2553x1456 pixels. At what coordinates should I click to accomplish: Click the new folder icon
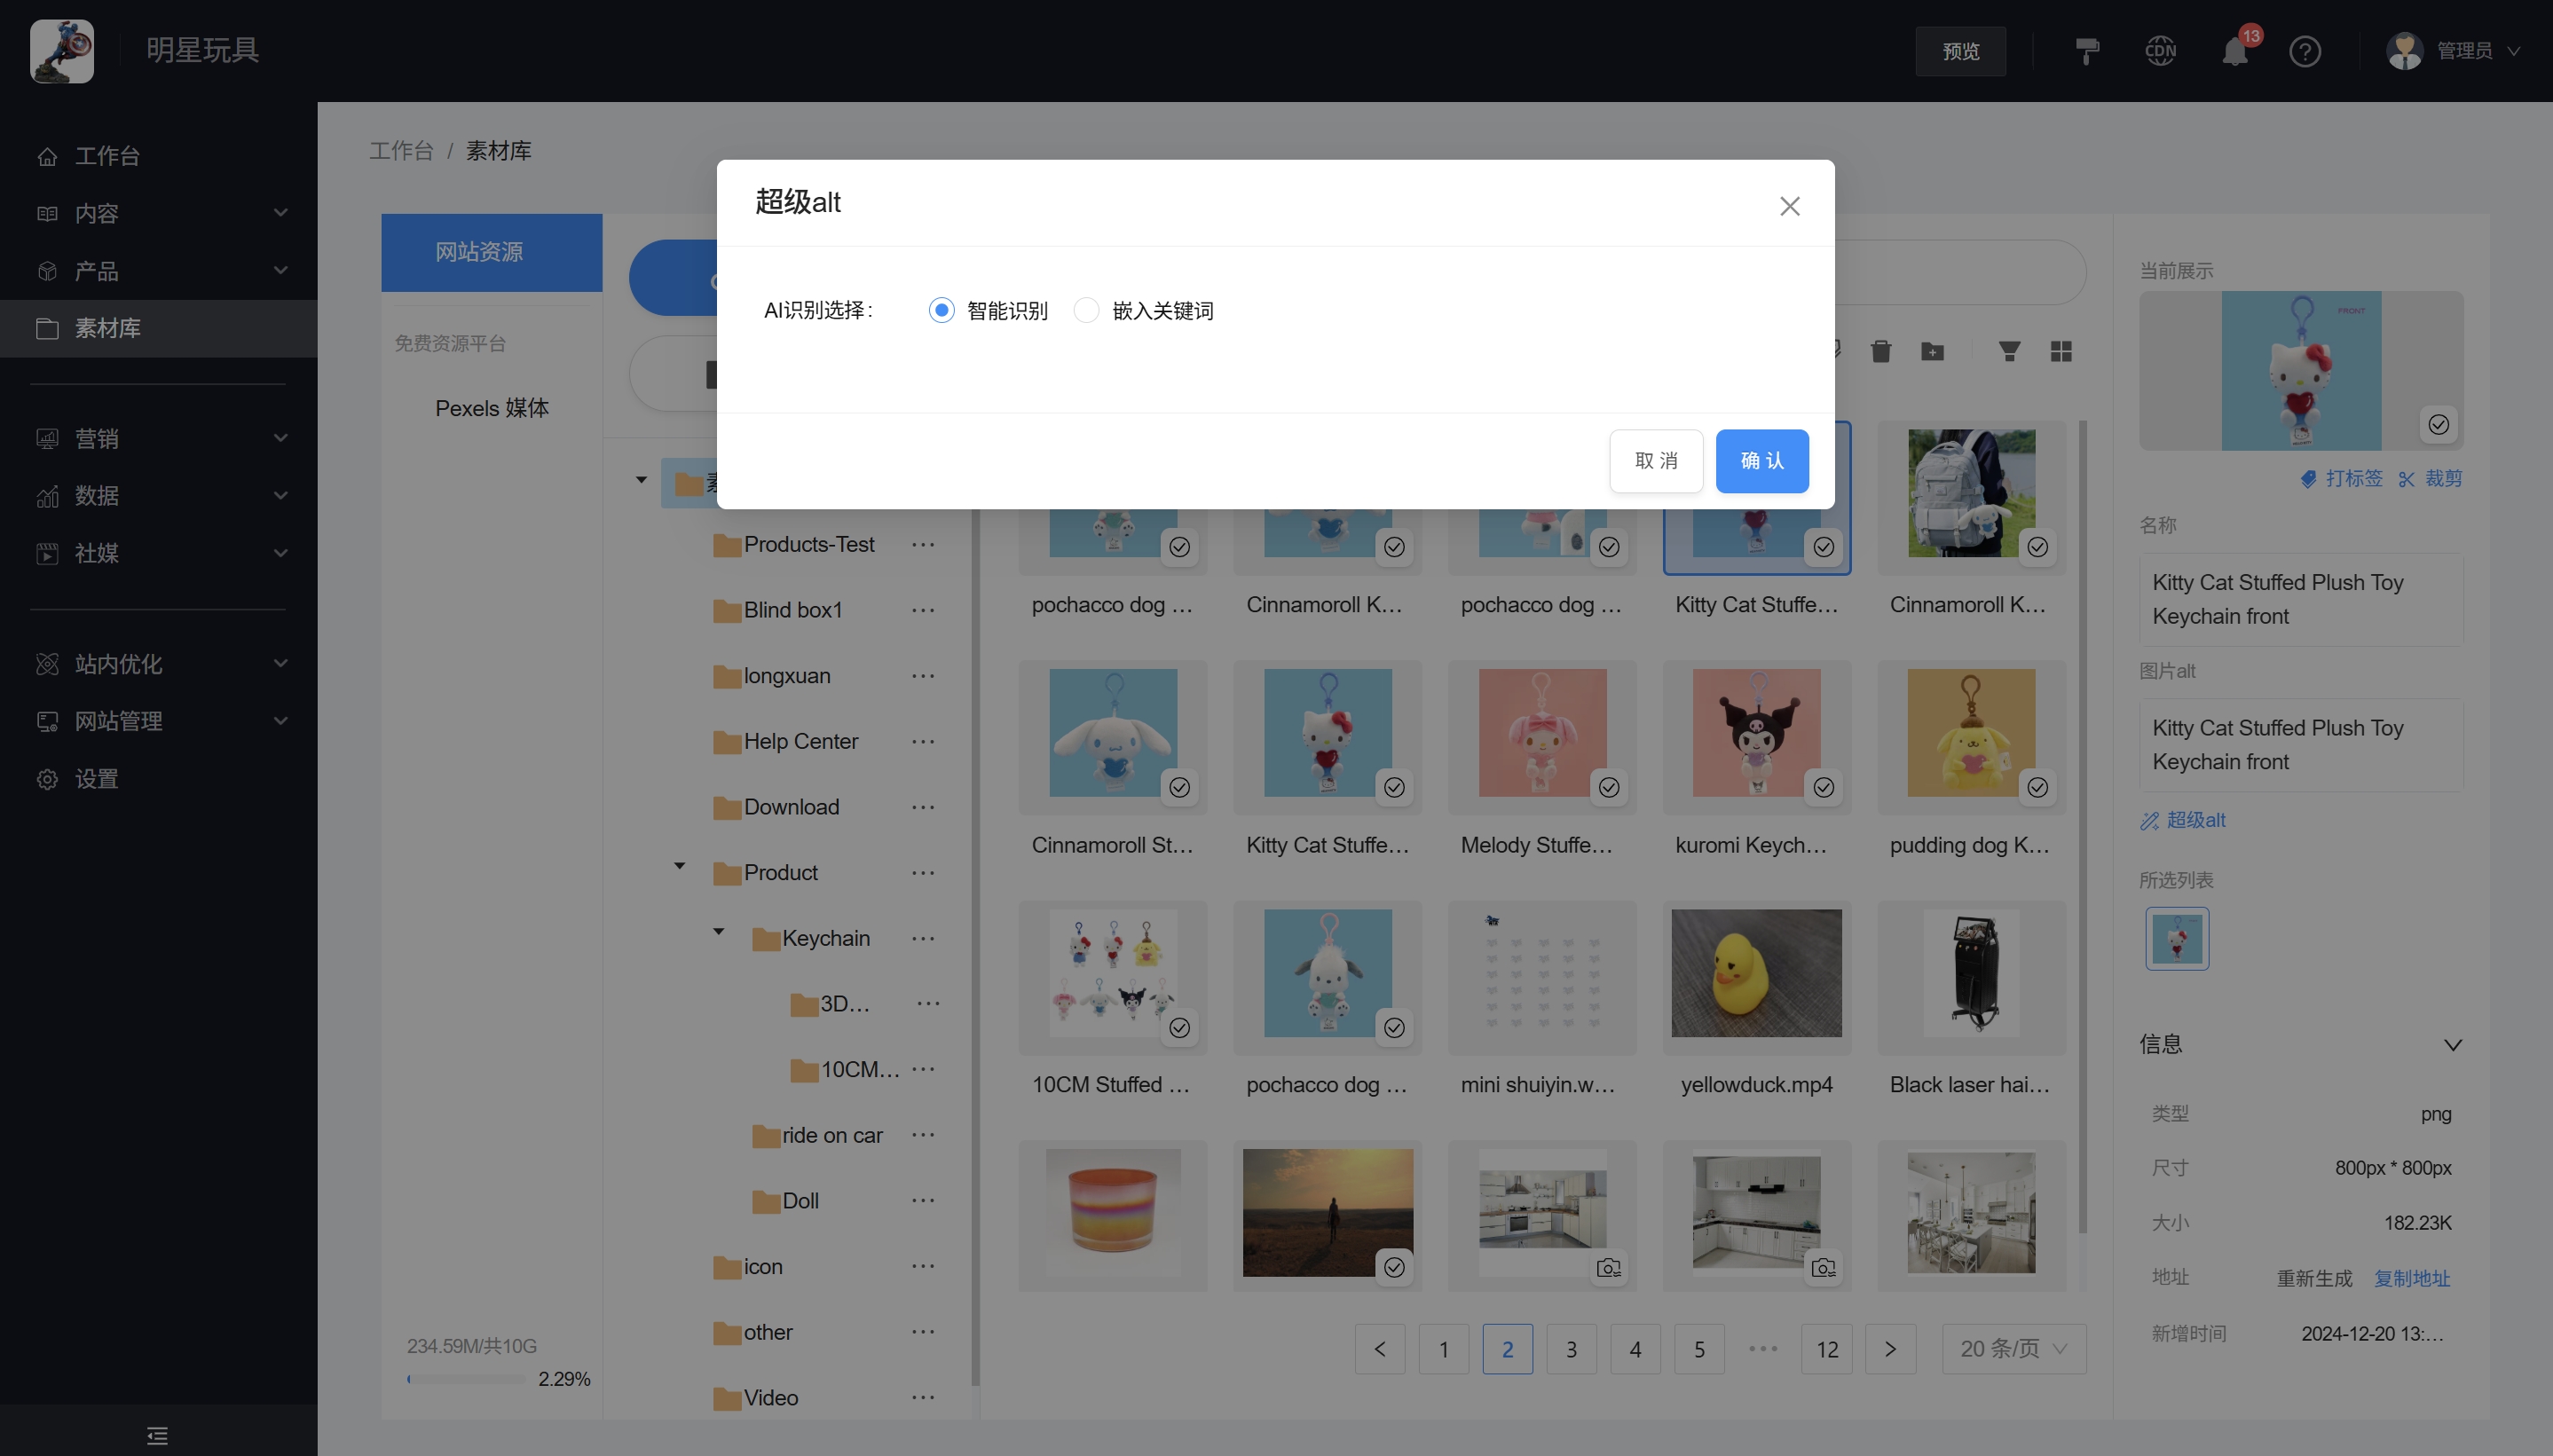click(x=1932, y=351)
